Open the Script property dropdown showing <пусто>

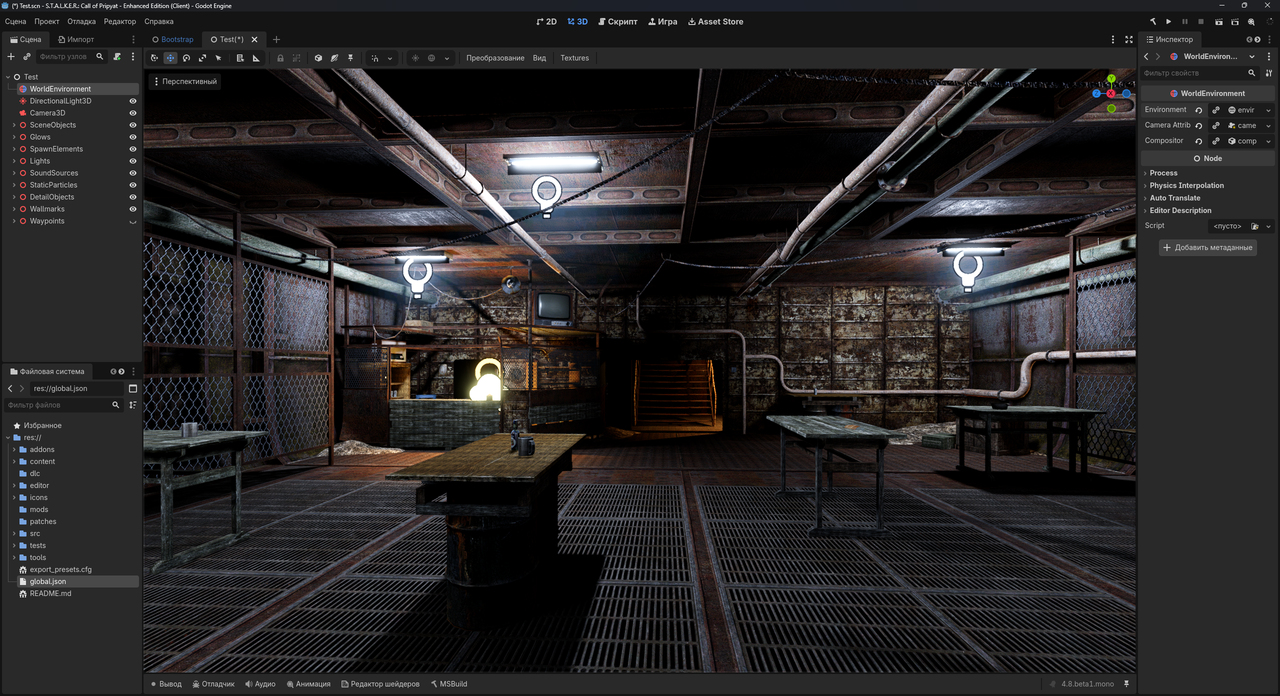tap(1241, 226)
